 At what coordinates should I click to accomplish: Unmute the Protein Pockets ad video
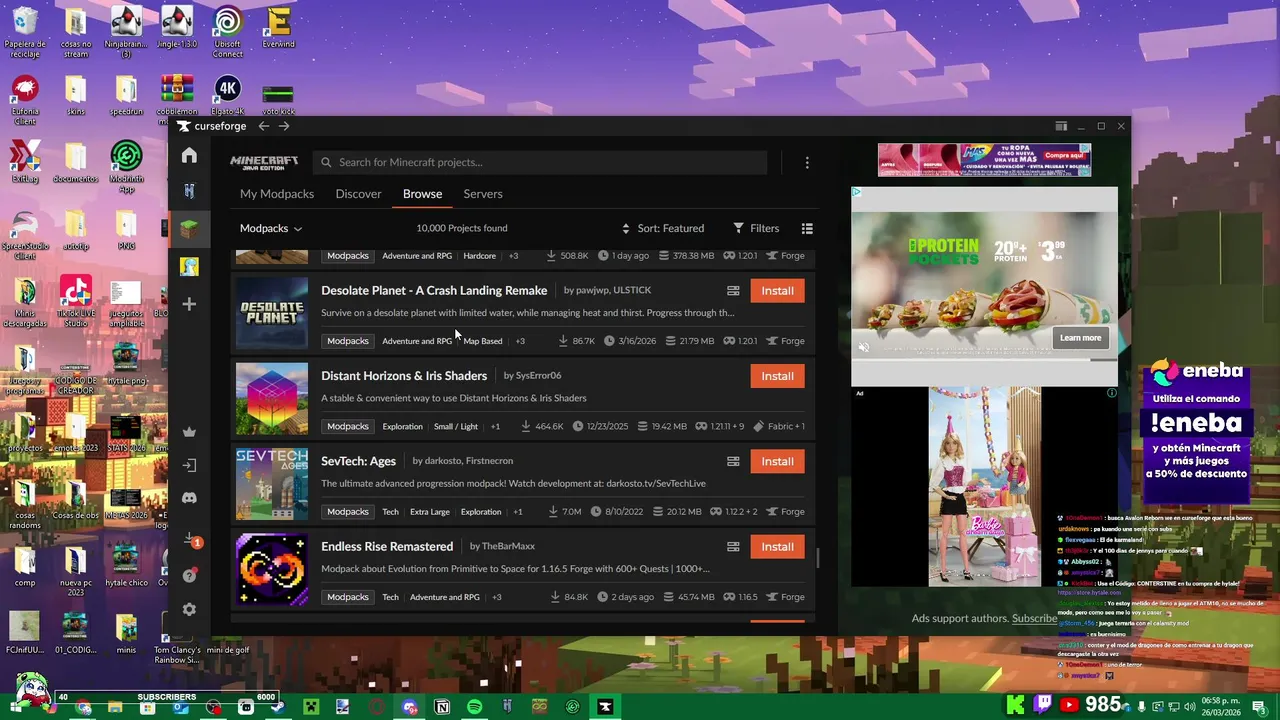click(865, 347)
